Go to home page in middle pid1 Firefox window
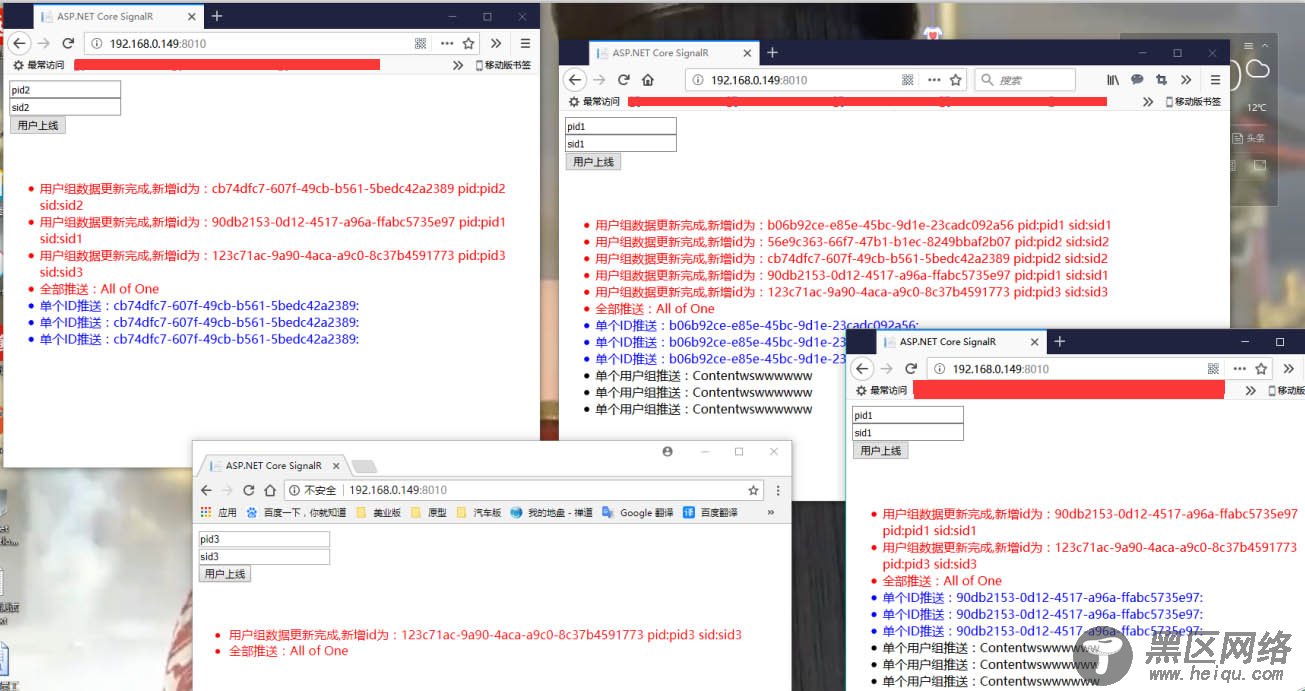 [648, 80]
